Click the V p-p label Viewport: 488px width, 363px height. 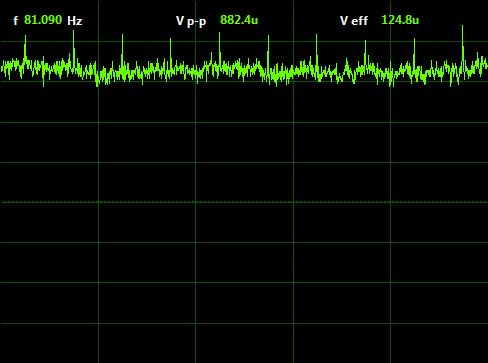point(191,21)
